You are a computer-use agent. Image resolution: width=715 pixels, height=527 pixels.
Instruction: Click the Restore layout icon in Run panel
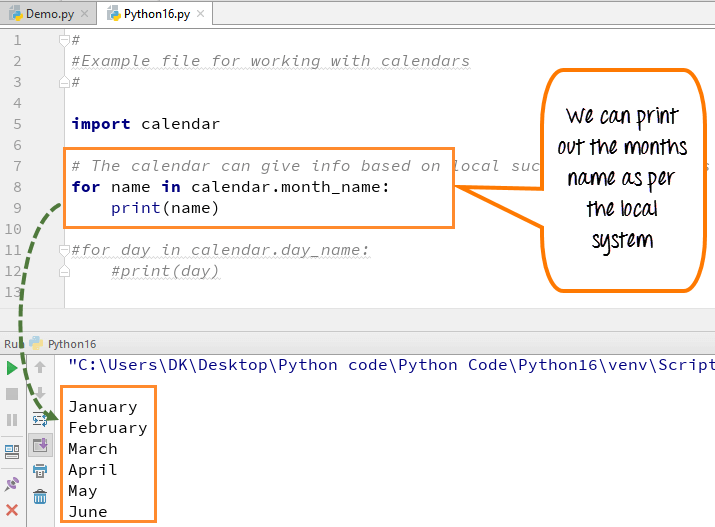point(12,451)
